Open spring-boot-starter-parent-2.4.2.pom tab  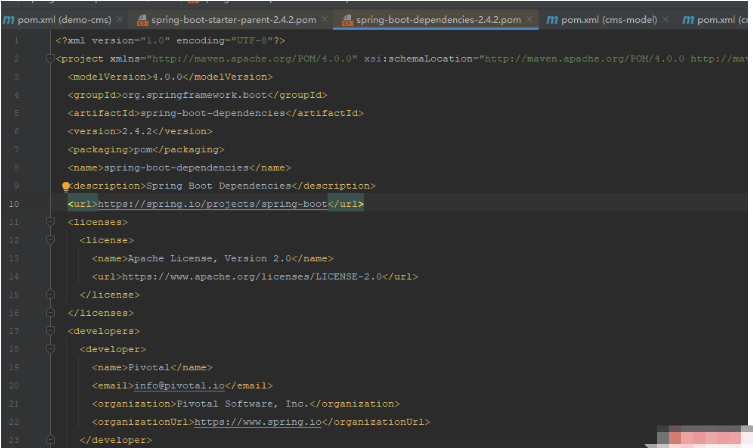pyautogui.click(x=233, y=20)
